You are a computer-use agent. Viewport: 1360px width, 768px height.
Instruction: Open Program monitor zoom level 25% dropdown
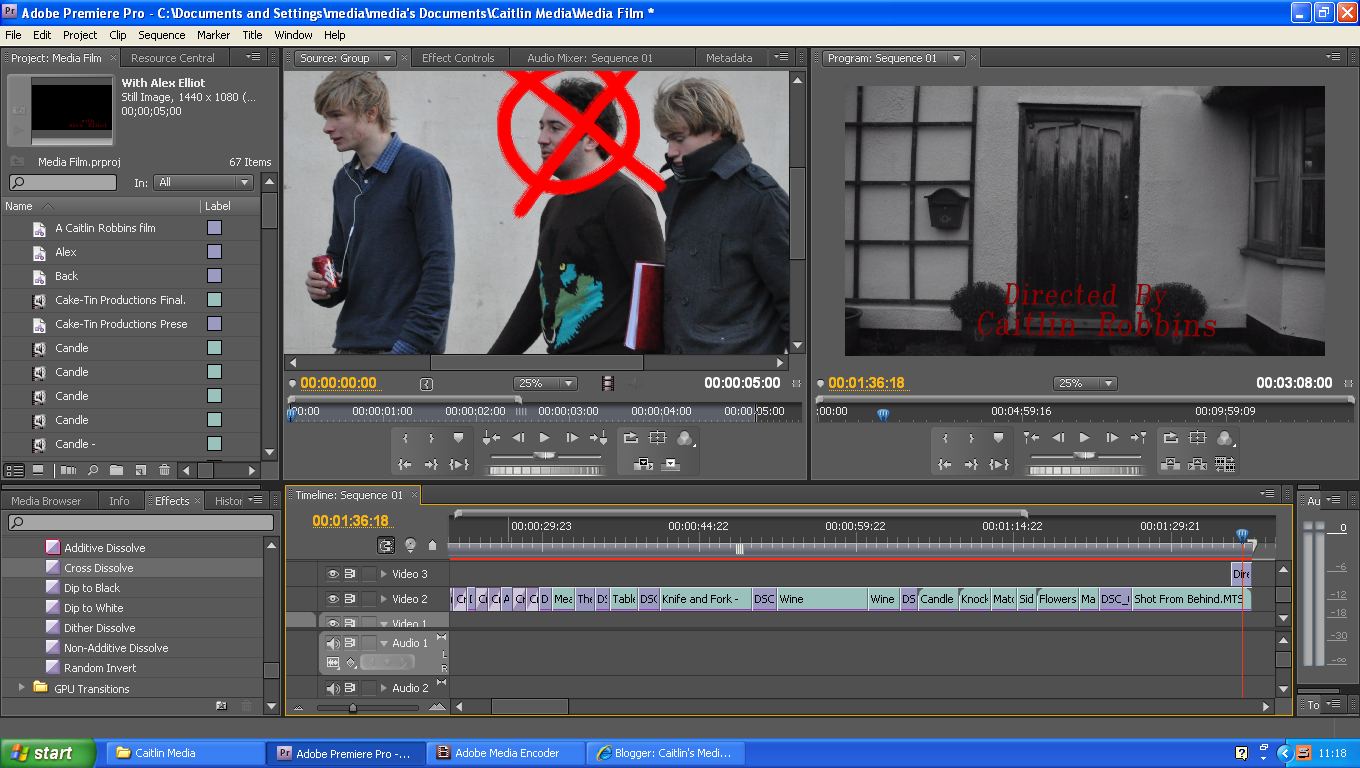pos(1085,383)
